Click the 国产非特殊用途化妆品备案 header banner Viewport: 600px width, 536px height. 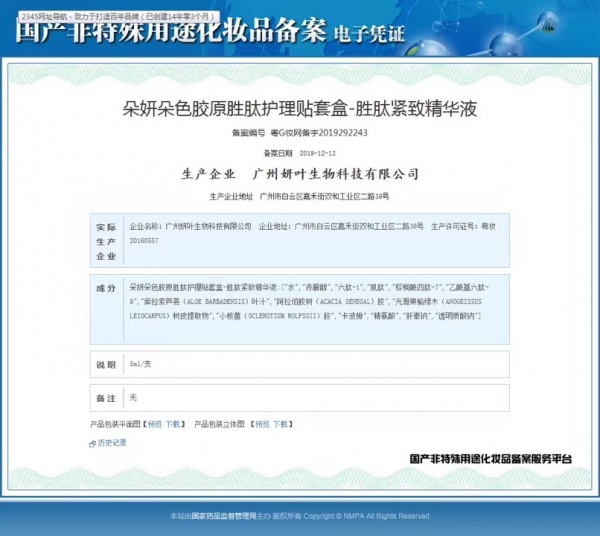click(170, 34)
